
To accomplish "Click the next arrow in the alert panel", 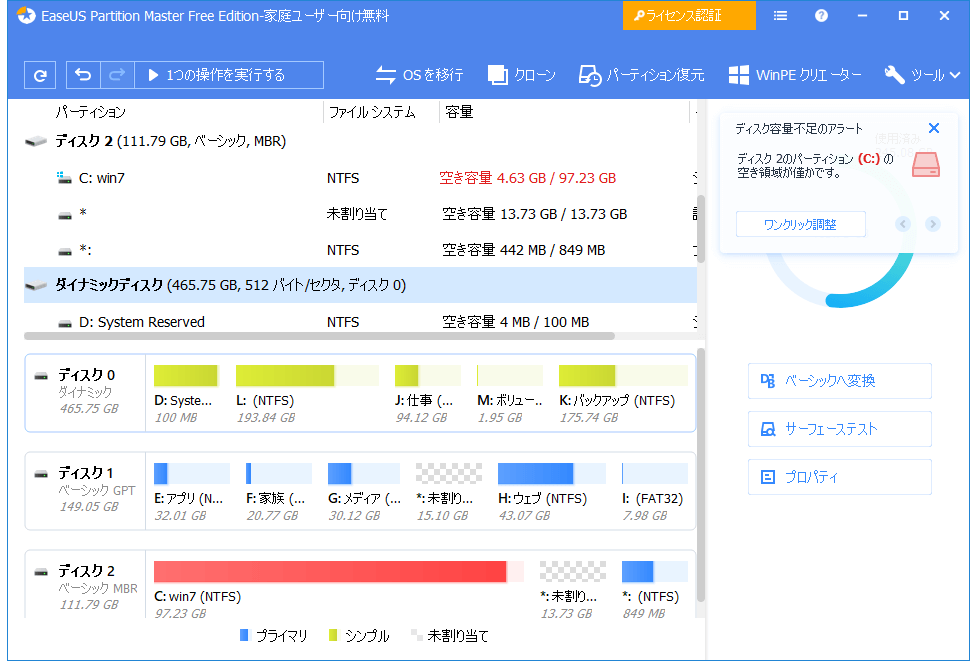I will [931, 224].
